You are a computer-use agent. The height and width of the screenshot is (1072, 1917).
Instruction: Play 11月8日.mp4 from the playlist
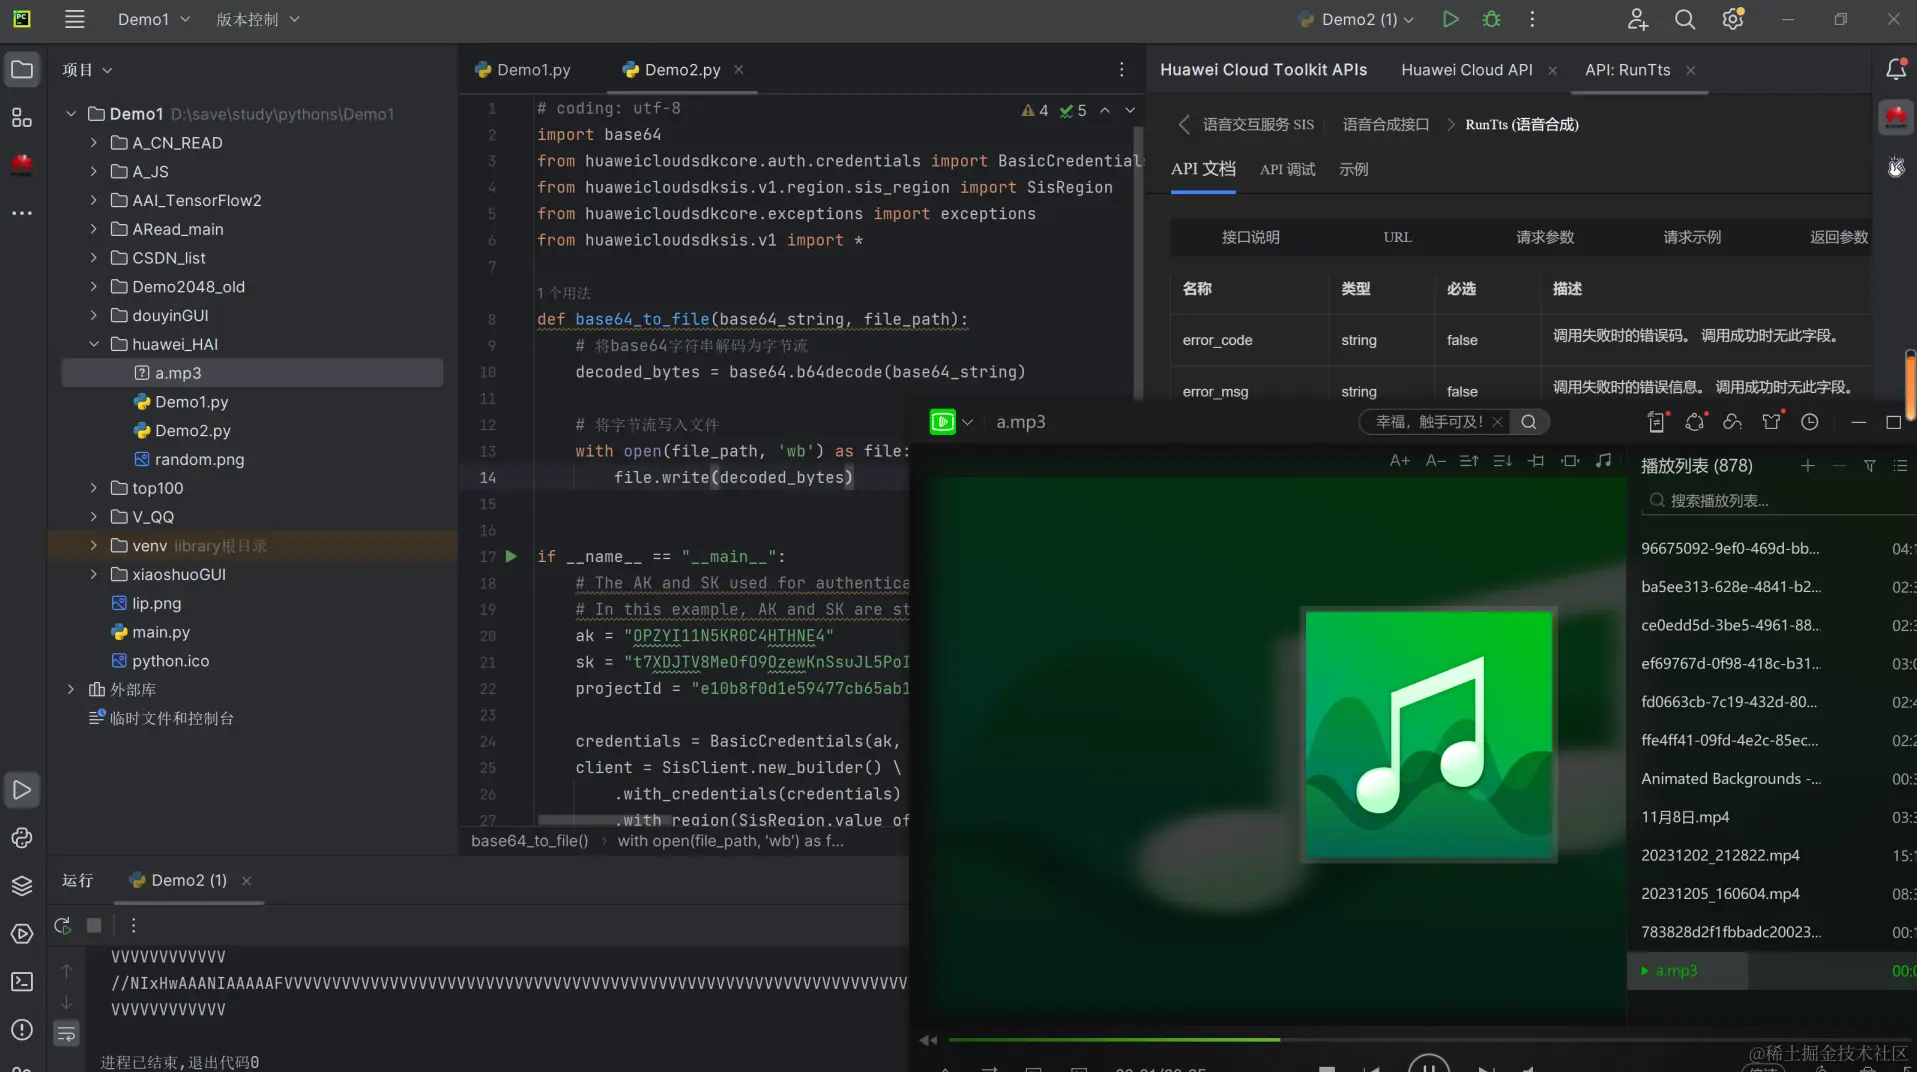click(x=1684, y=817)
